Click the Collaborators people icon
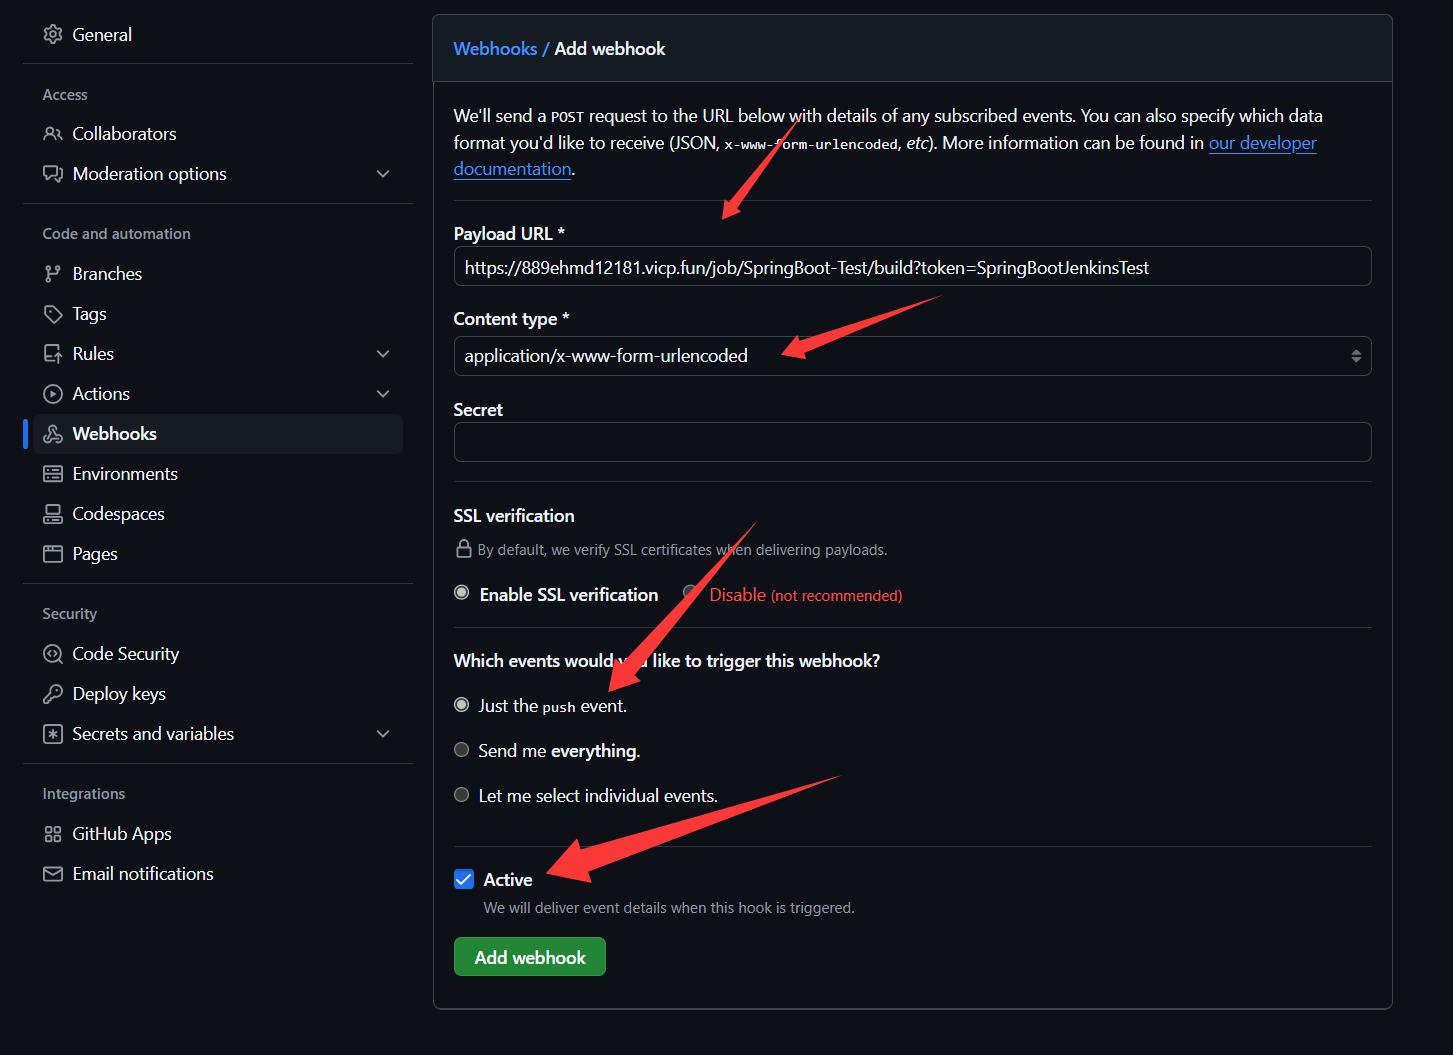The height and width of the screenshot is (1055, 1453). click(53, 134)
